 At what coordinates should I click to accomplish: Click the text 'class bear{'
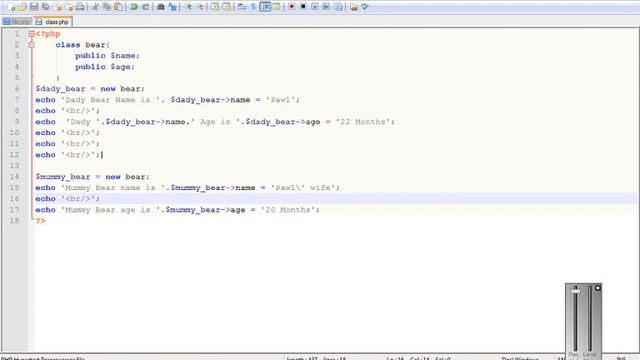(x=82, y=45)
